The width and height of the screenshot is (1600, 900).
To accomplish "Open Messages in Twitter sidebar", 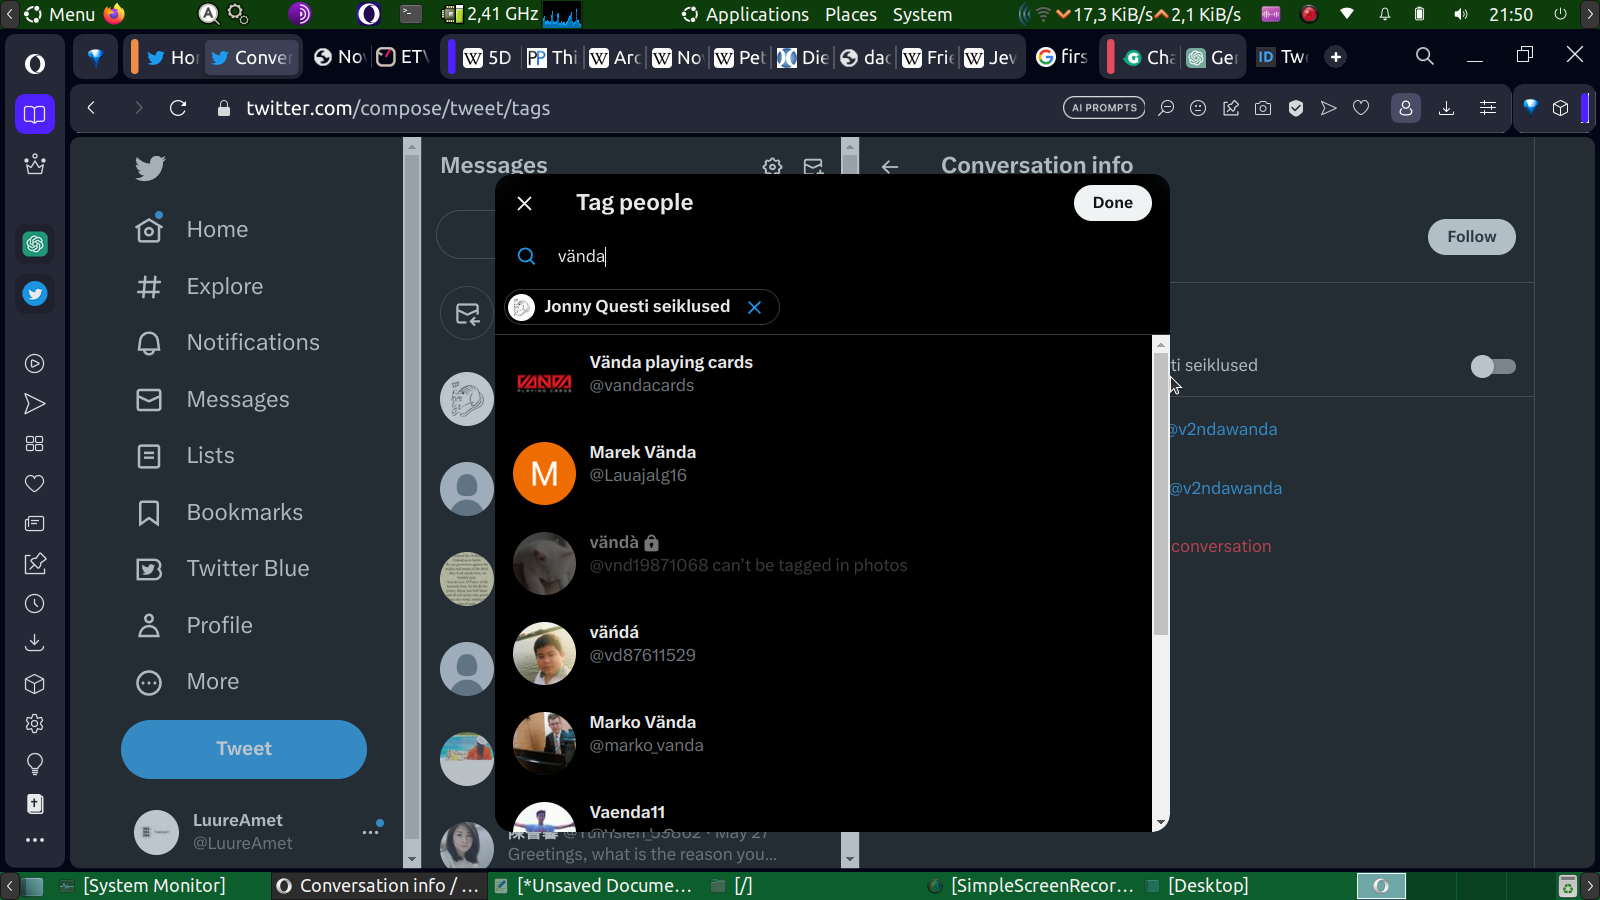I will 213,399.
